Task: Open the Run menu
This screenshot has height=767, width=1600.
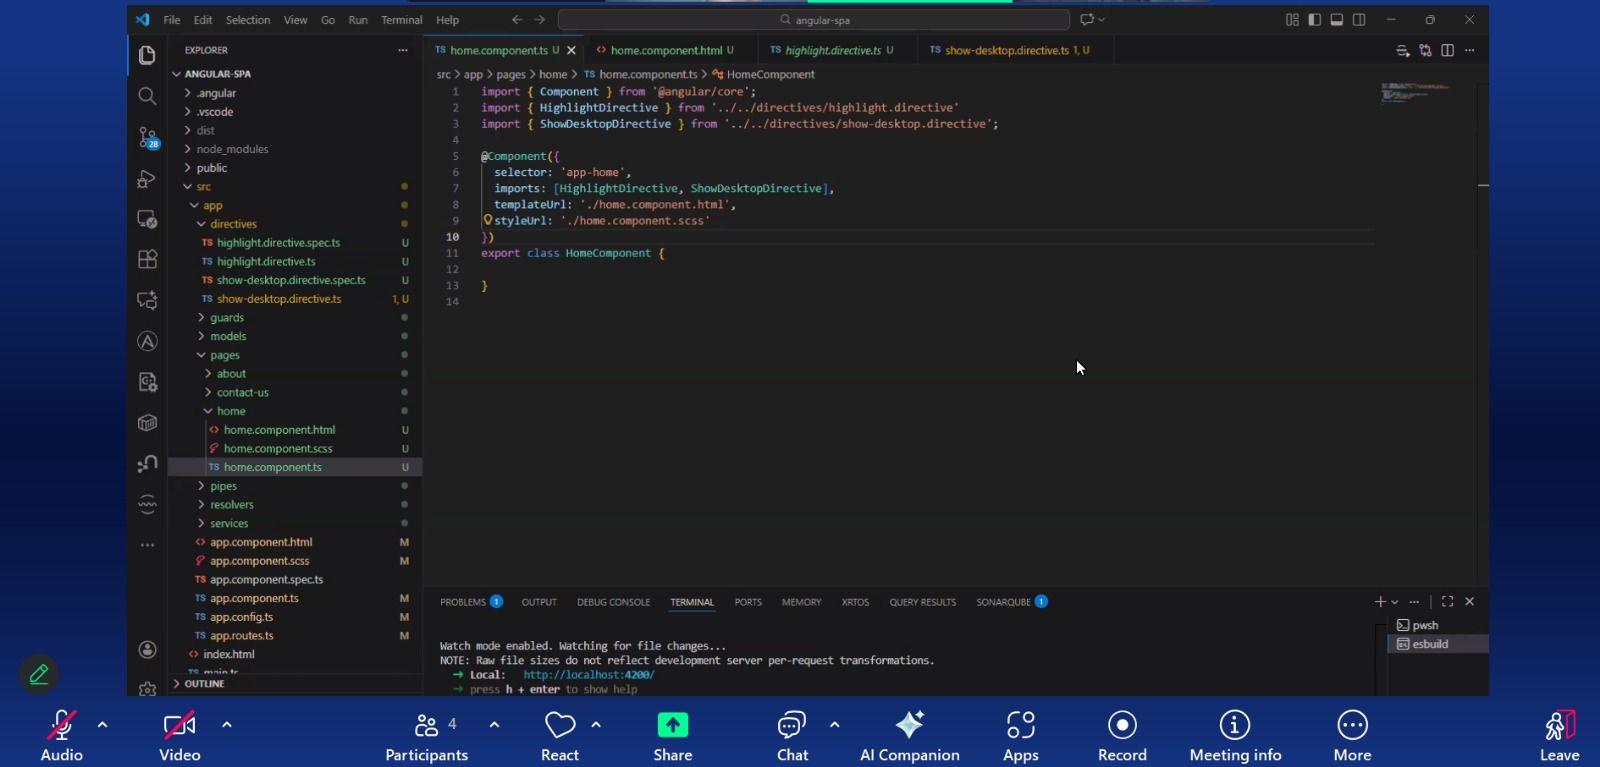Action: [x=358, y=20]
